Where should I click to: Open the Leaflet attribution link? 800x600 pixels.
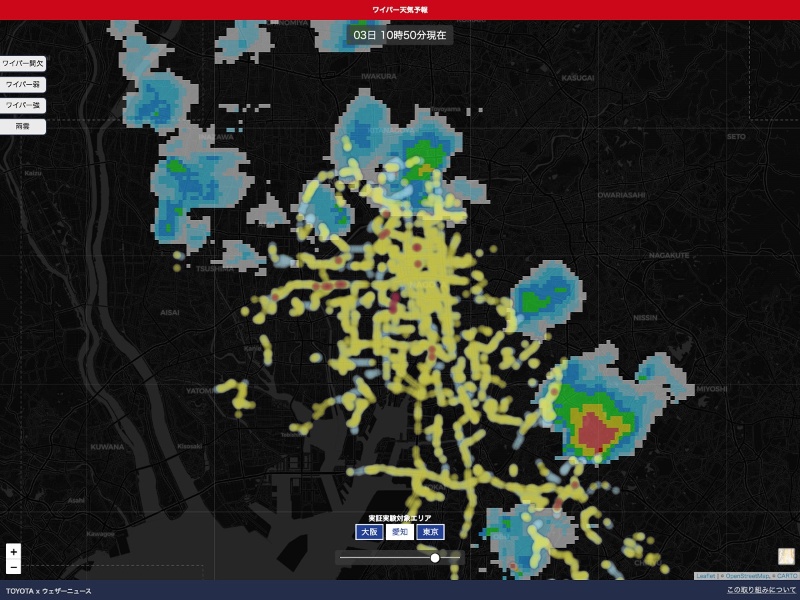[705, 576]
